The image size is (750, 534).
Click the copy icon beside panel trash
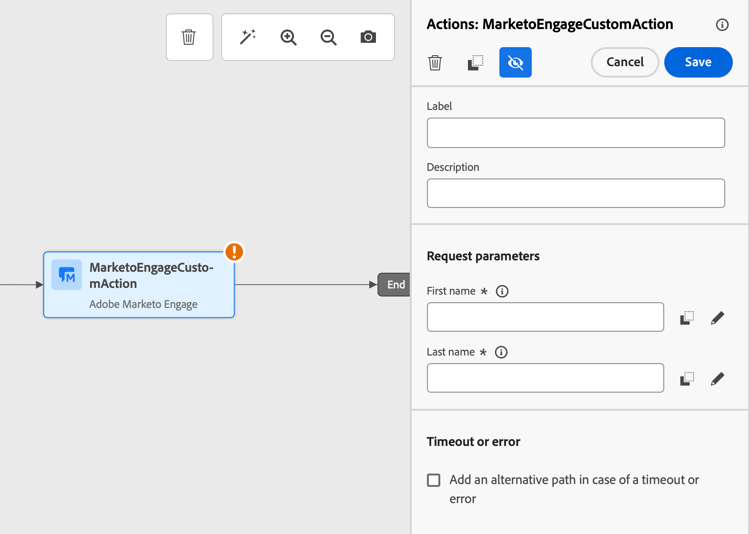(475, 63)
